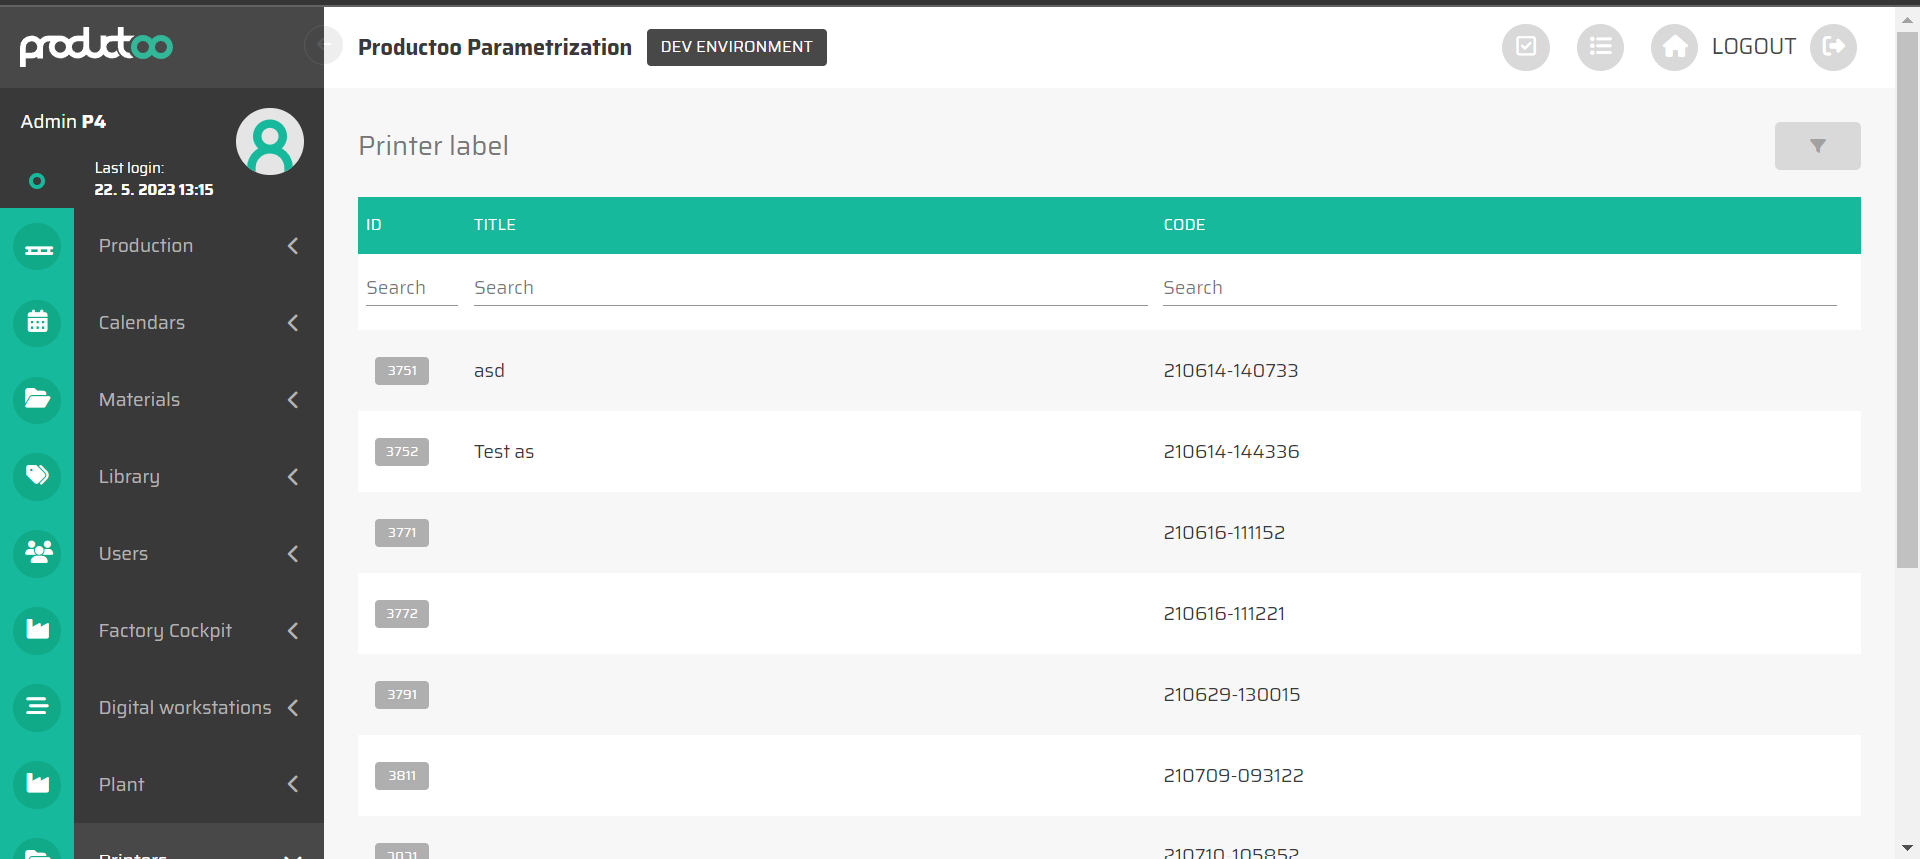Open the filter button for Printer label
Image resolution: width=1920 pixels, height=859 pixels.
pyautogui.click(x=1817, y=146)
